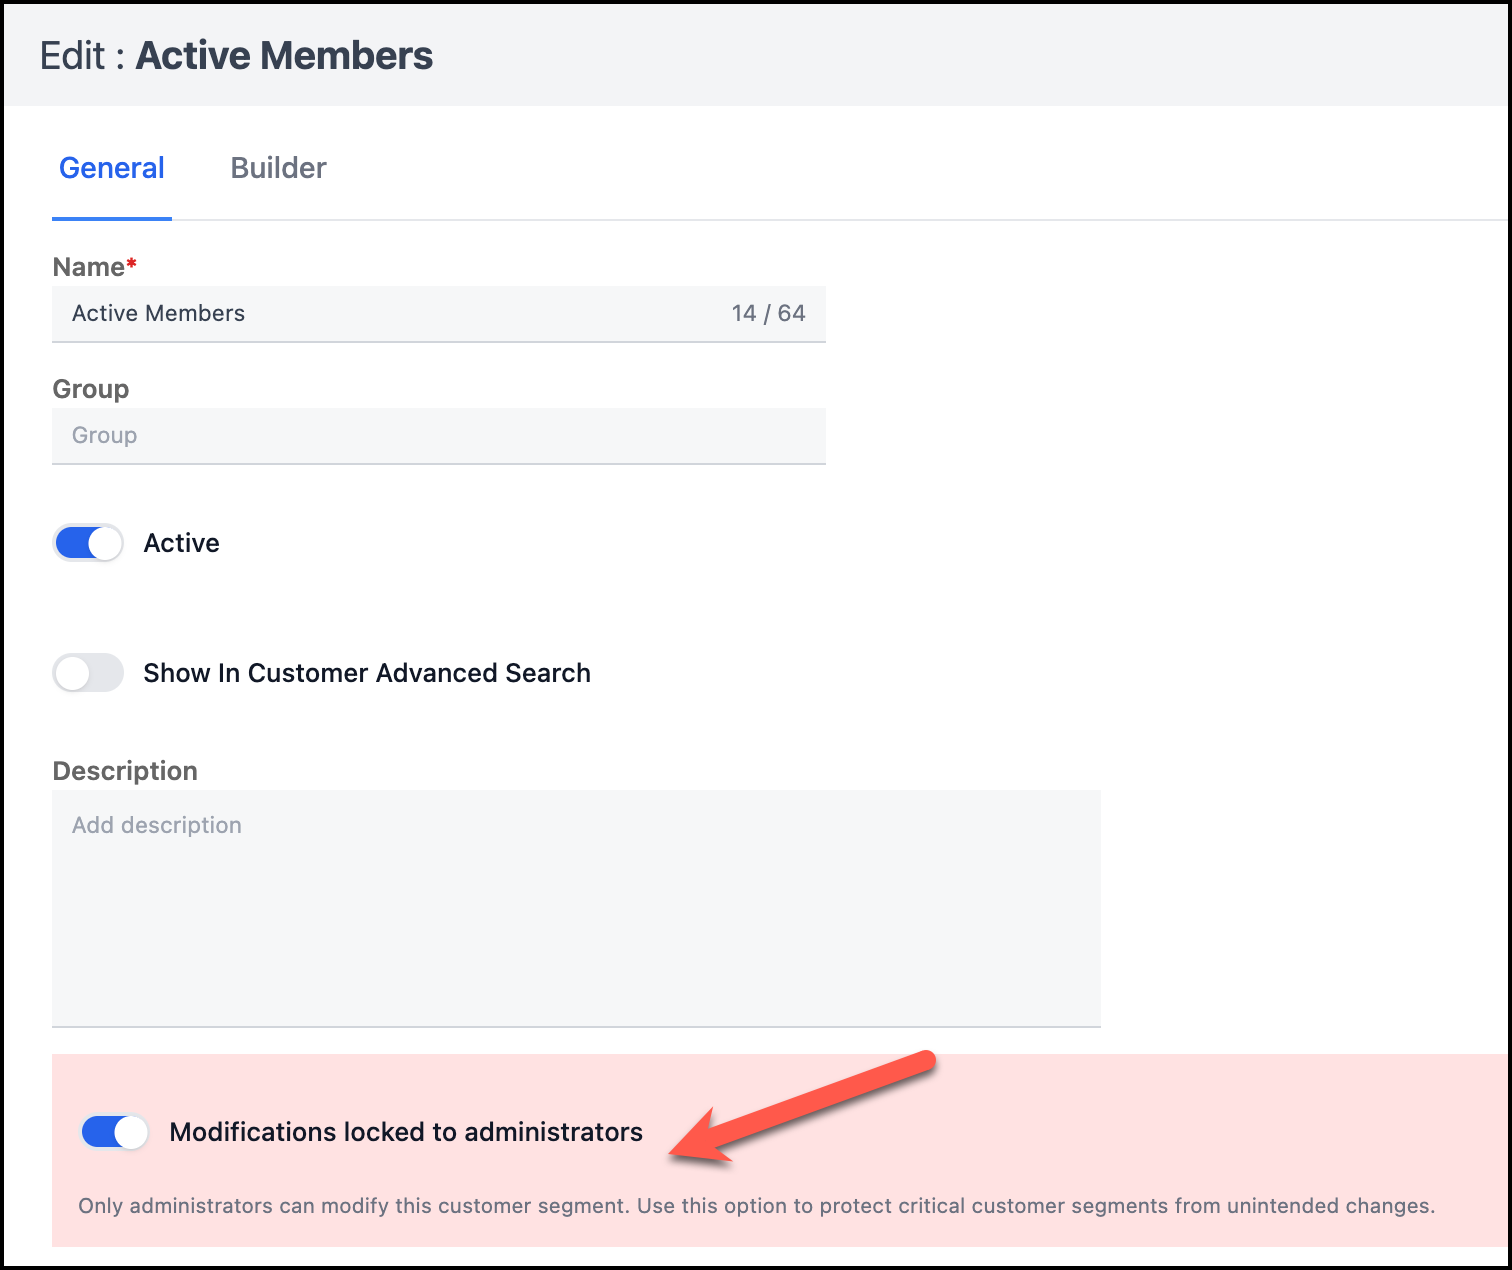Disable Modifications locked to administrators toggle

(x=114, y=1132)
